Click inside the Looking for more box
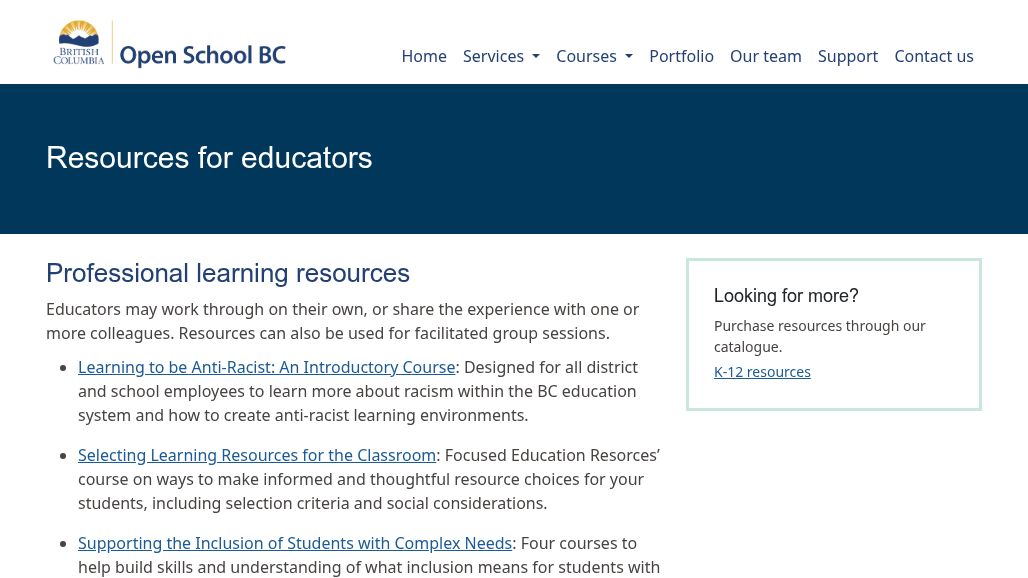The height and width of the screenshot is (578, 1028). 833,334
